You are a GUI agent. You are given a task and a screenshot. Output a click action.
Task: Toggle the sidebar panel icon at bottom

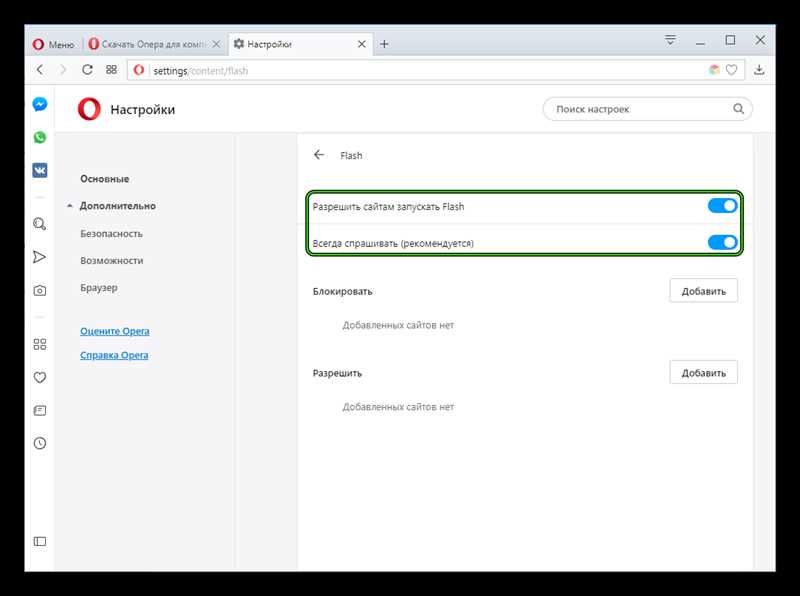(40, 541)
